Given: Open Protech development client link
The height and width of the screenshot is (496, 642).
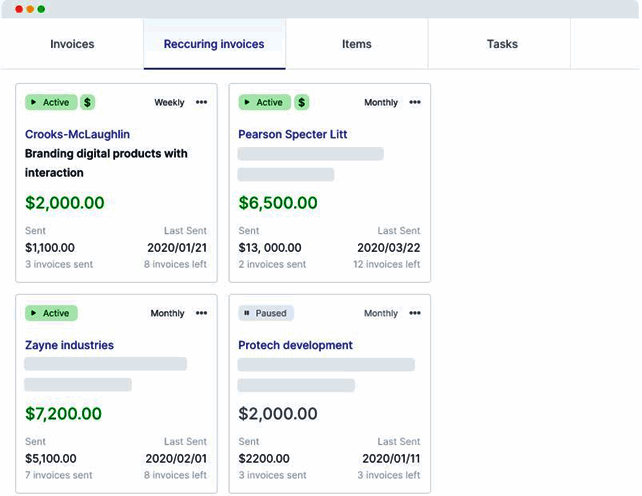Looking at the screenshot, I should coord(295,345).
